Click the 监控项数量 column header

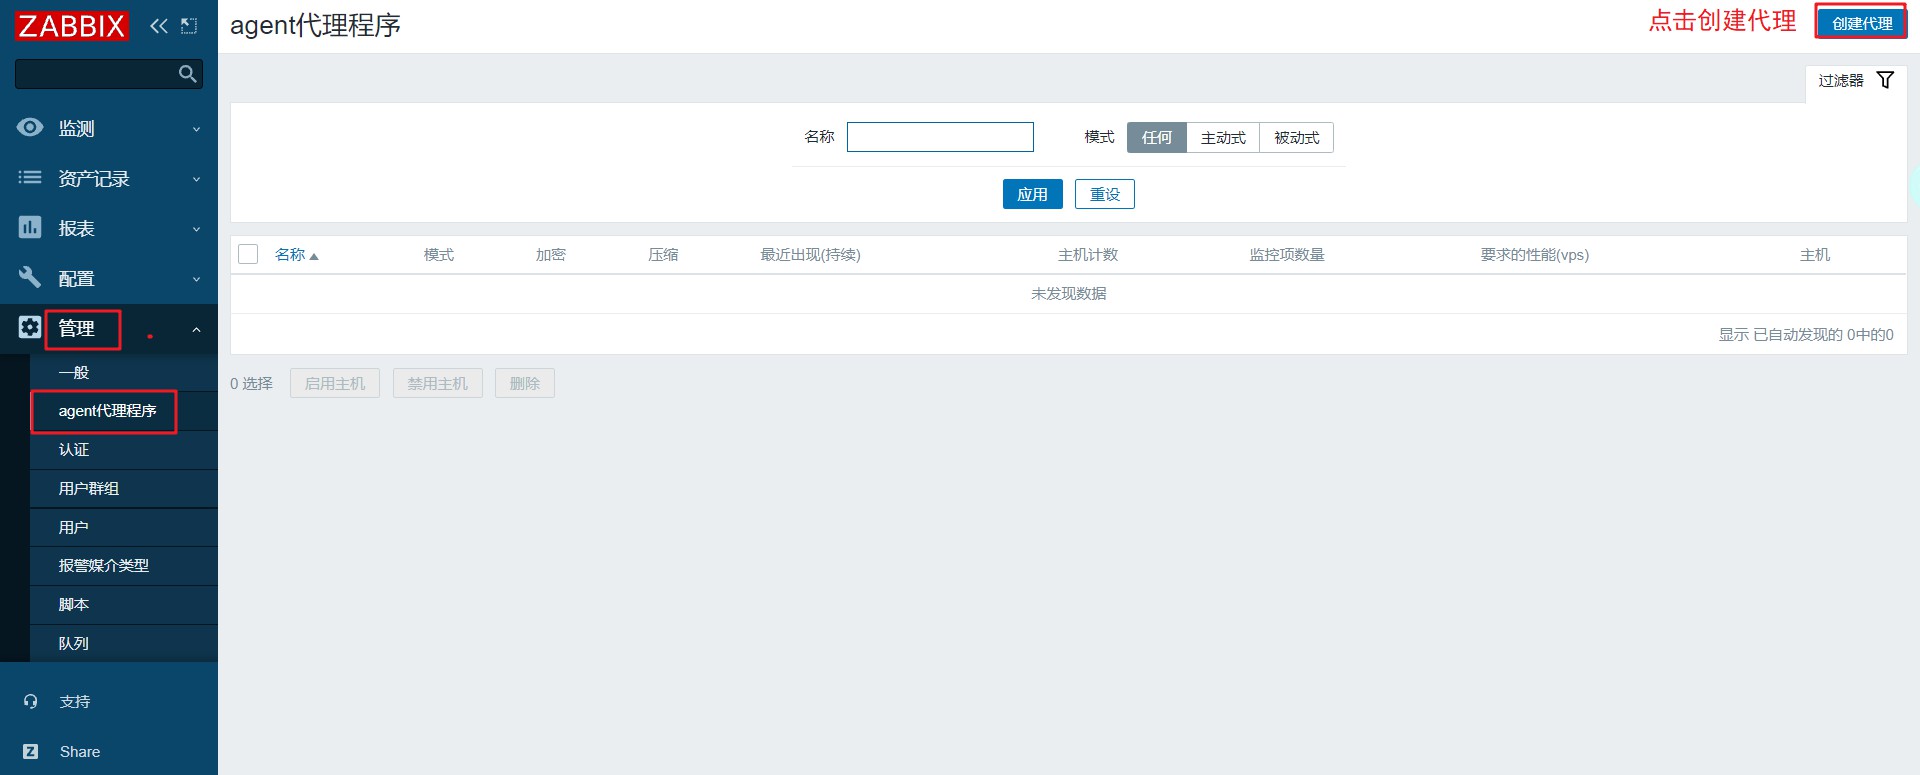coord(1287,255)
